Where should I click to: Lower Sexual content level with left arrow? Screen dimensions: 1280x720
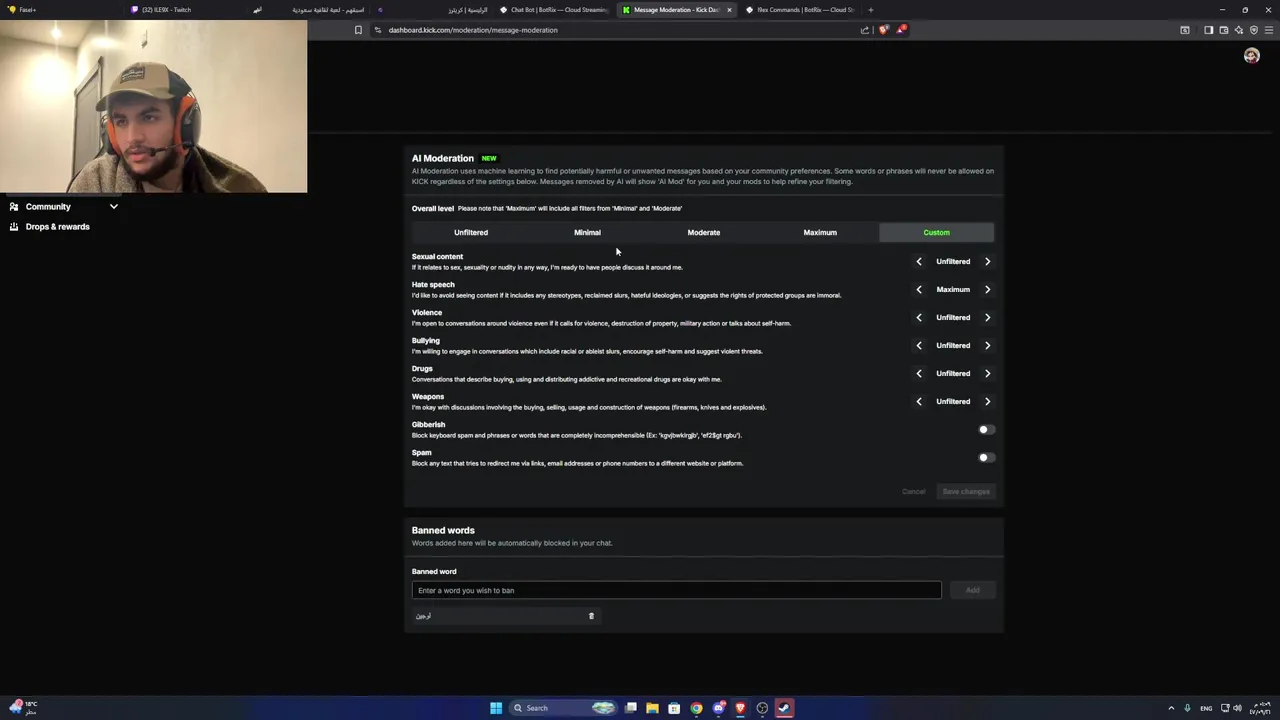pyautogui.click(x=919, y=262)
